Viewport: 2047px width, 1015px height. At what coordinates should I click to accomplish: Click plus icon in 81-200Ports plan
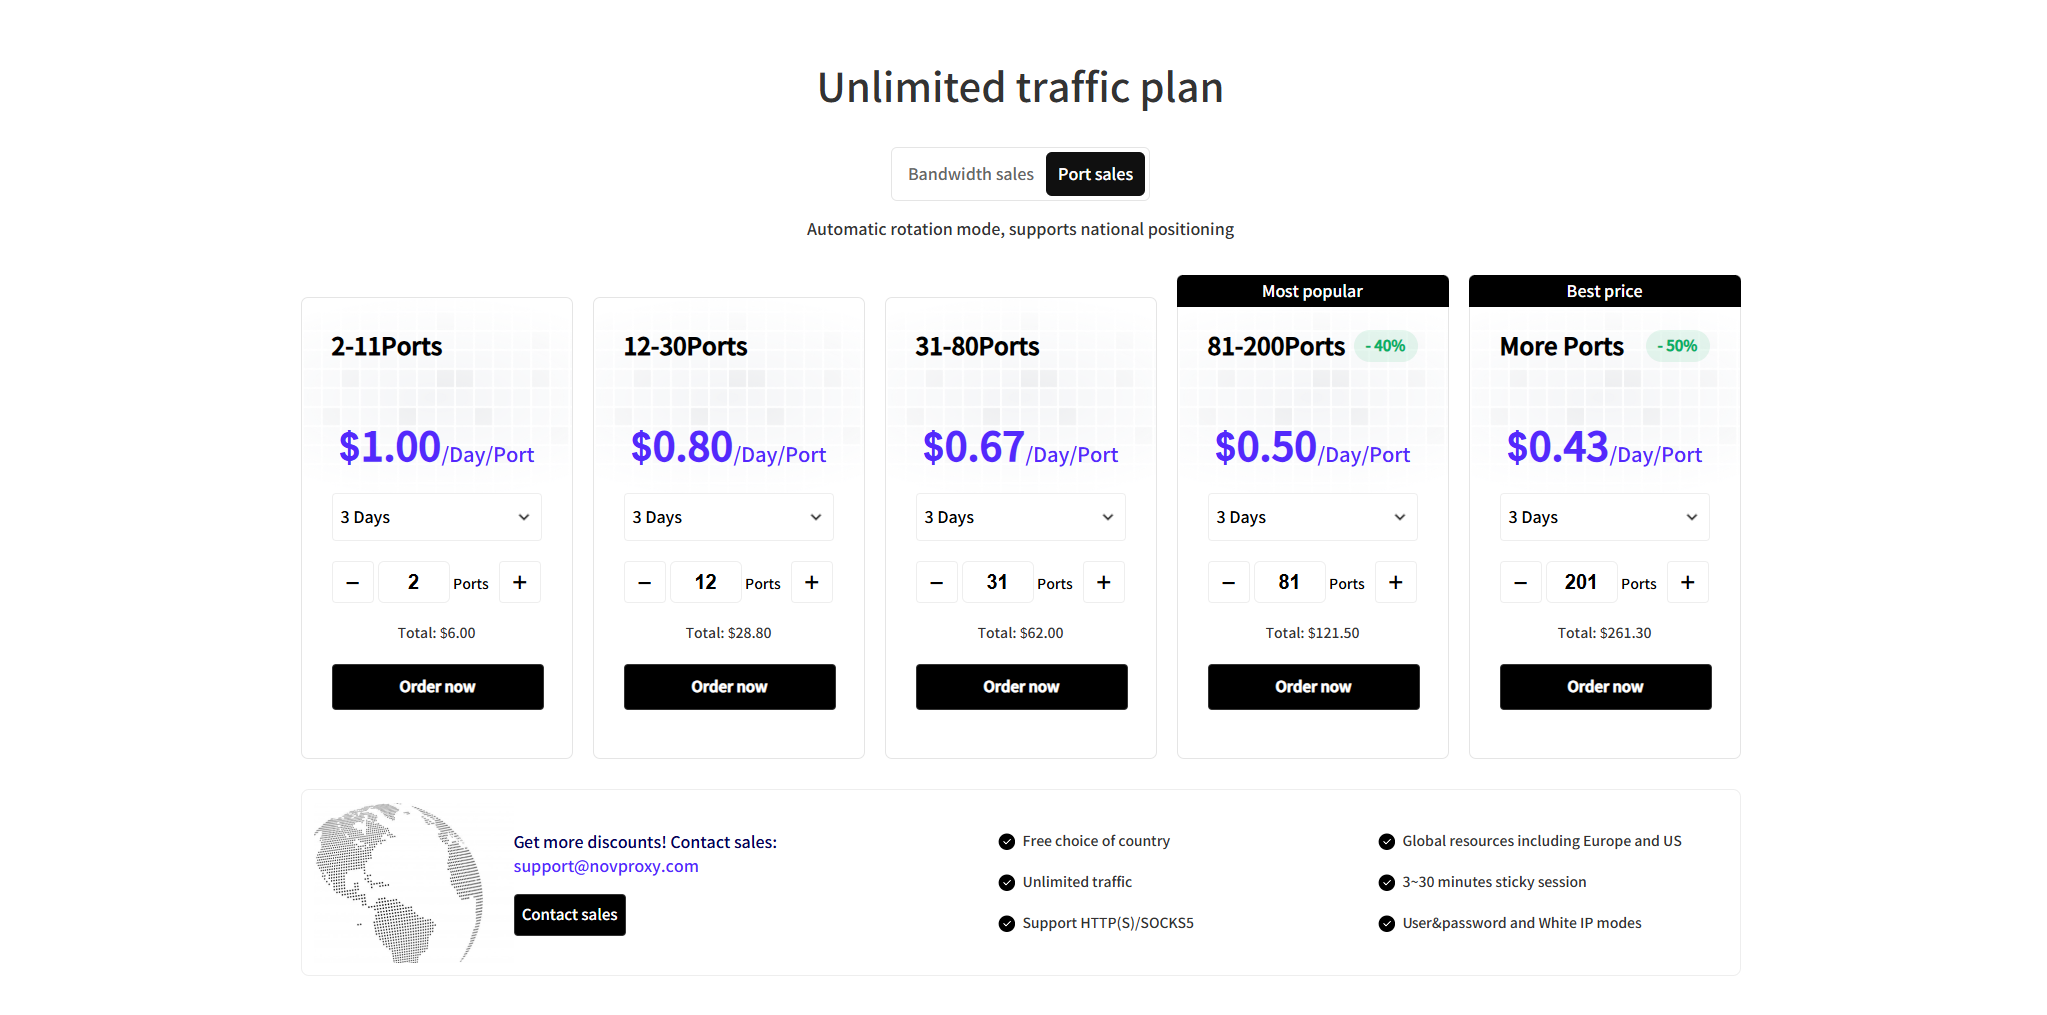click(x=1396, y=582)
